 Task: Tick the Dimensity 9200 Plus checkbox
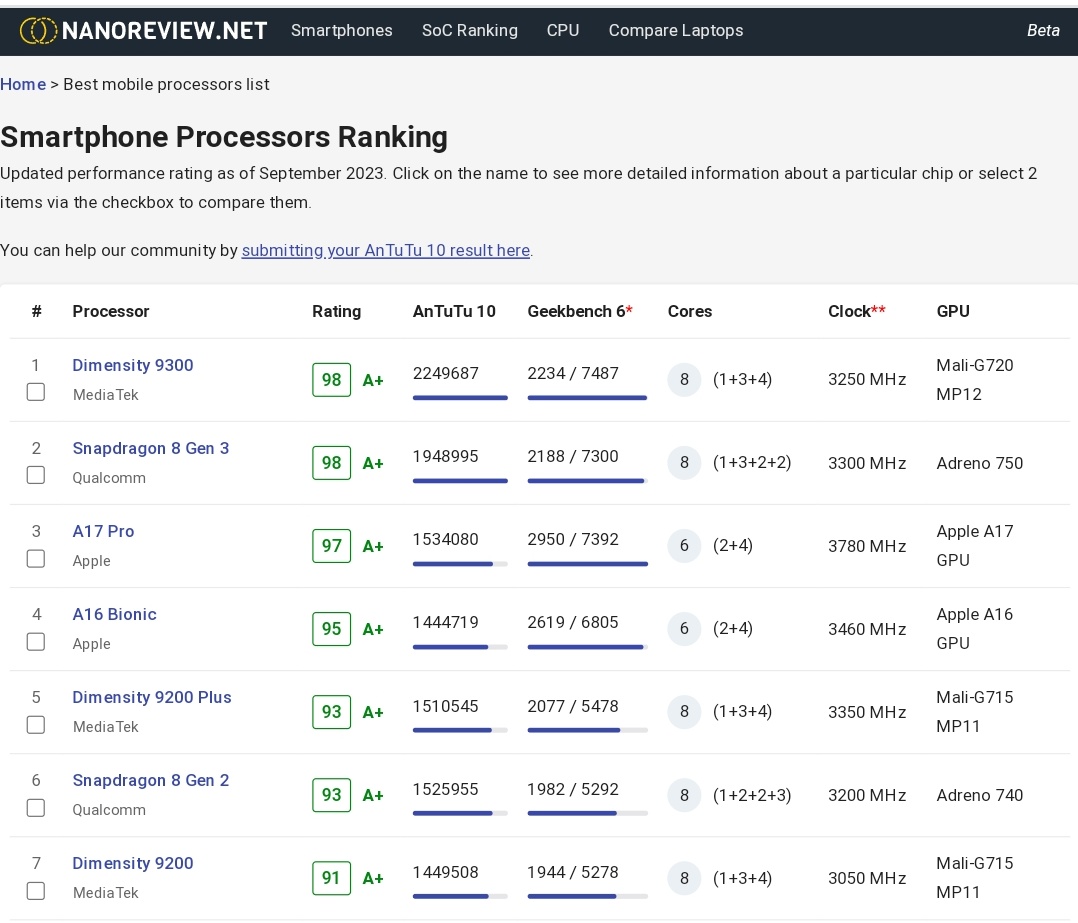click(36, 725)
